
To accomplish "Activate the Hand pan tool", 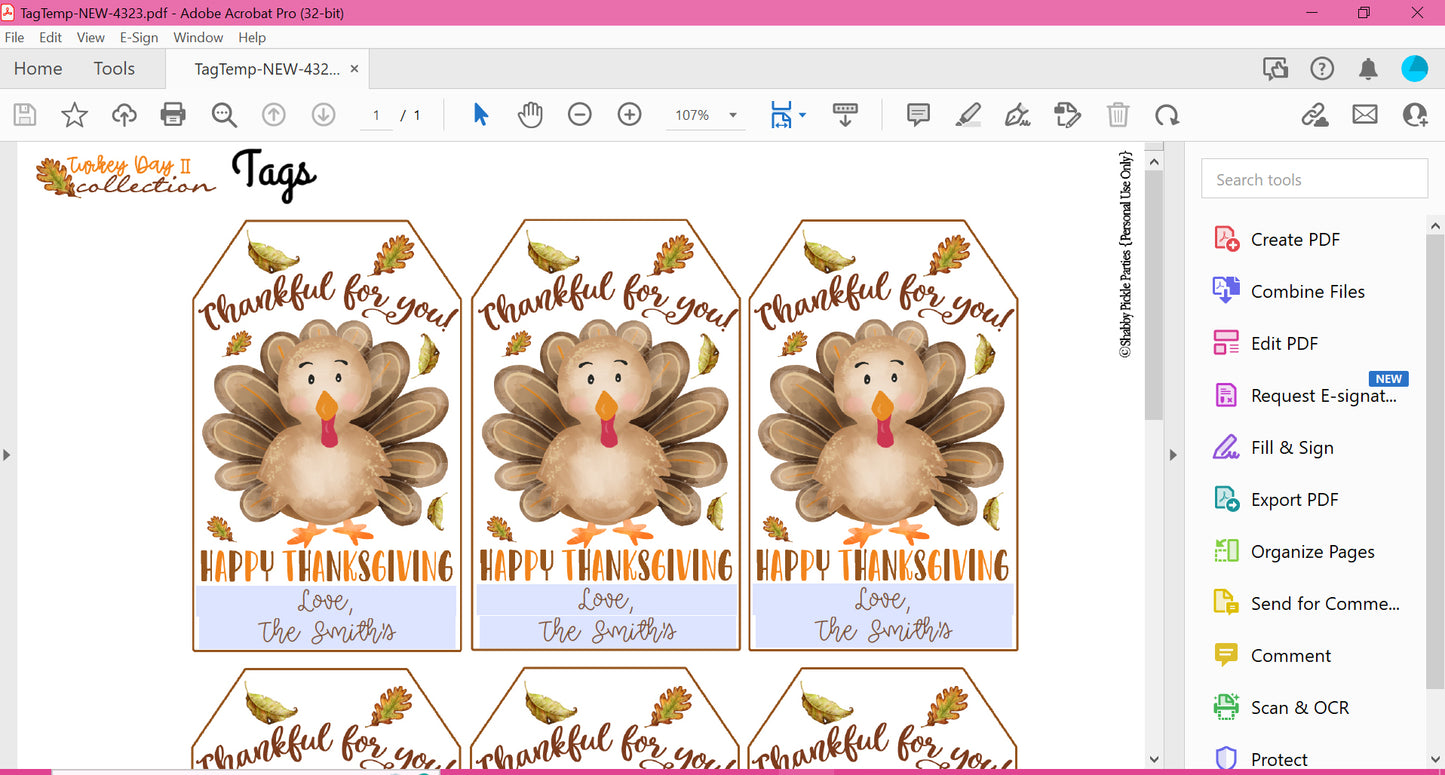I will point(530,115).
